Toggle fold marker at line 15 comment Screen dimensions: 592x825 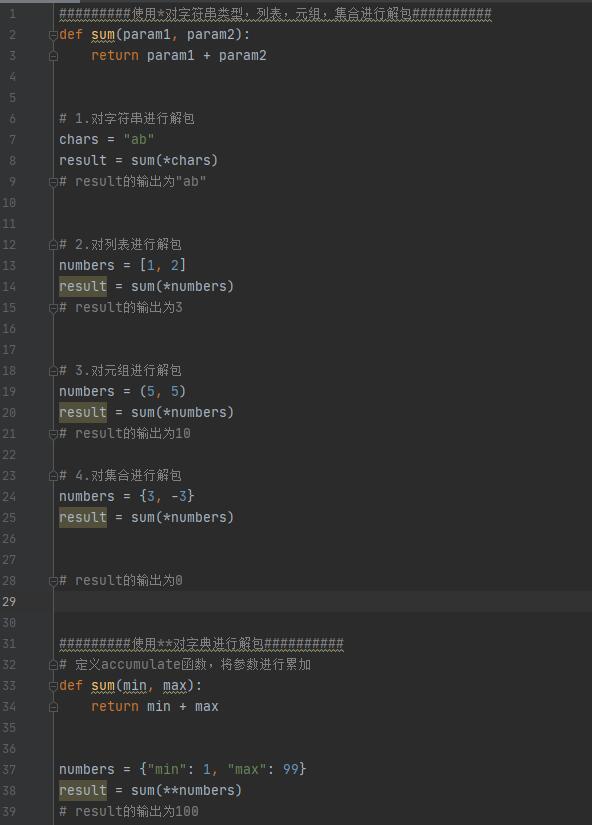53,308
